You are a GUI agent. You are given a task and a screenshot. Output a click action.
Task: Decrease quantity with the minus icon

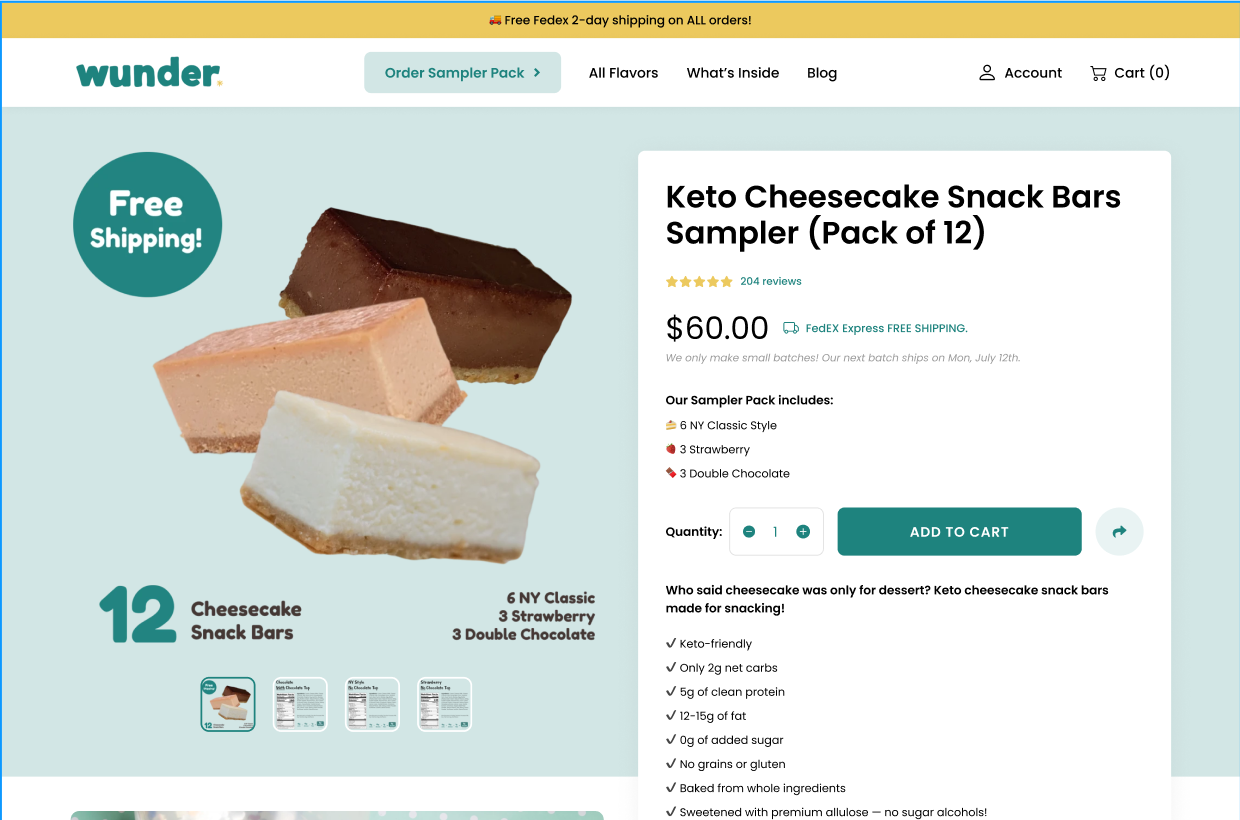(749, 532)
